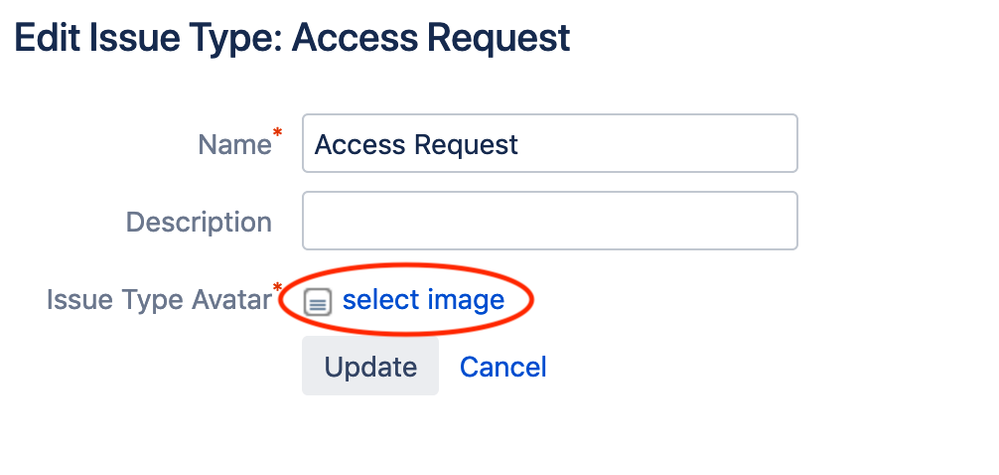Focus the Name input field
This screenshot has height=475, width=999.
click(550, 143)
